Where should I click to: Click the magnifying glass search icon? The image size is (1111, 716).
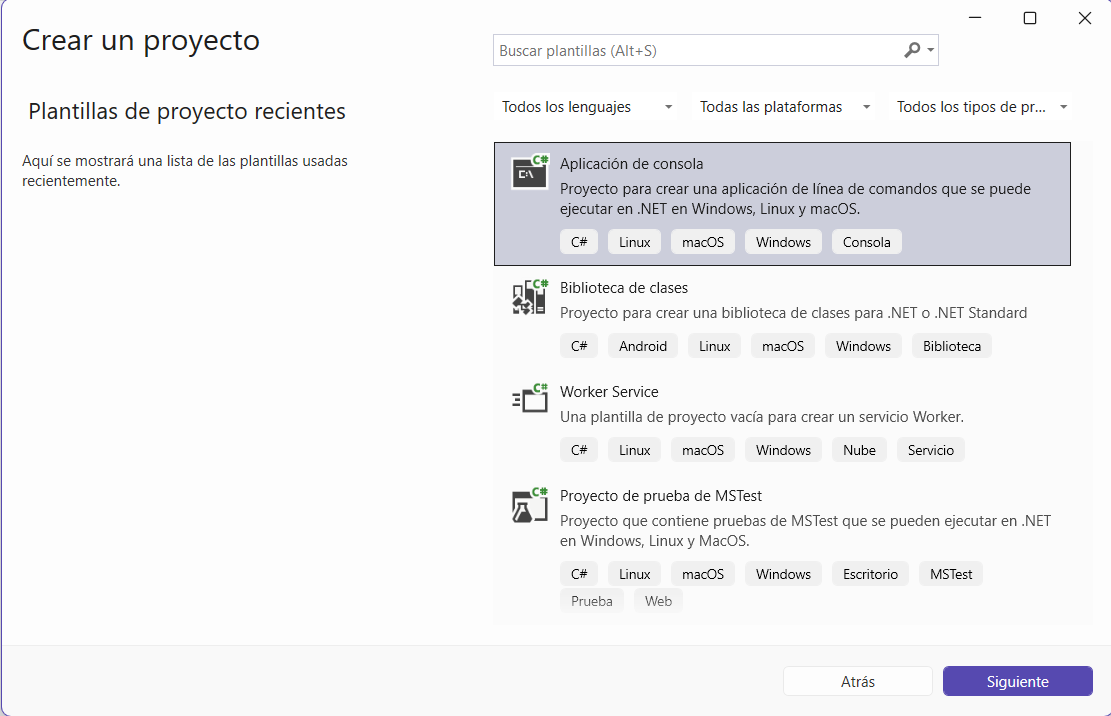(911, 50)
